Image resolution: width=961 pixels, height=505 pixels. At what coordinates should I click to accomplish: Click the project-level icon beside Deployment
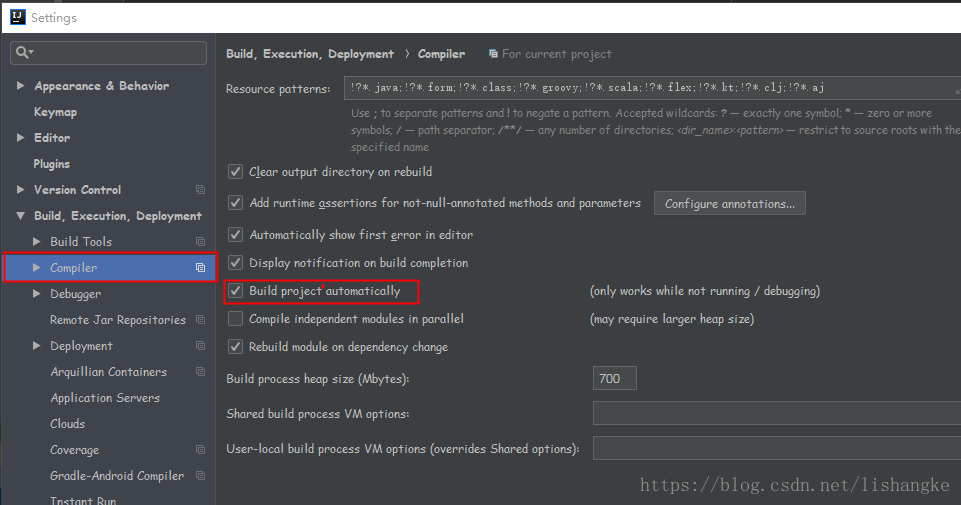point(200,346)
